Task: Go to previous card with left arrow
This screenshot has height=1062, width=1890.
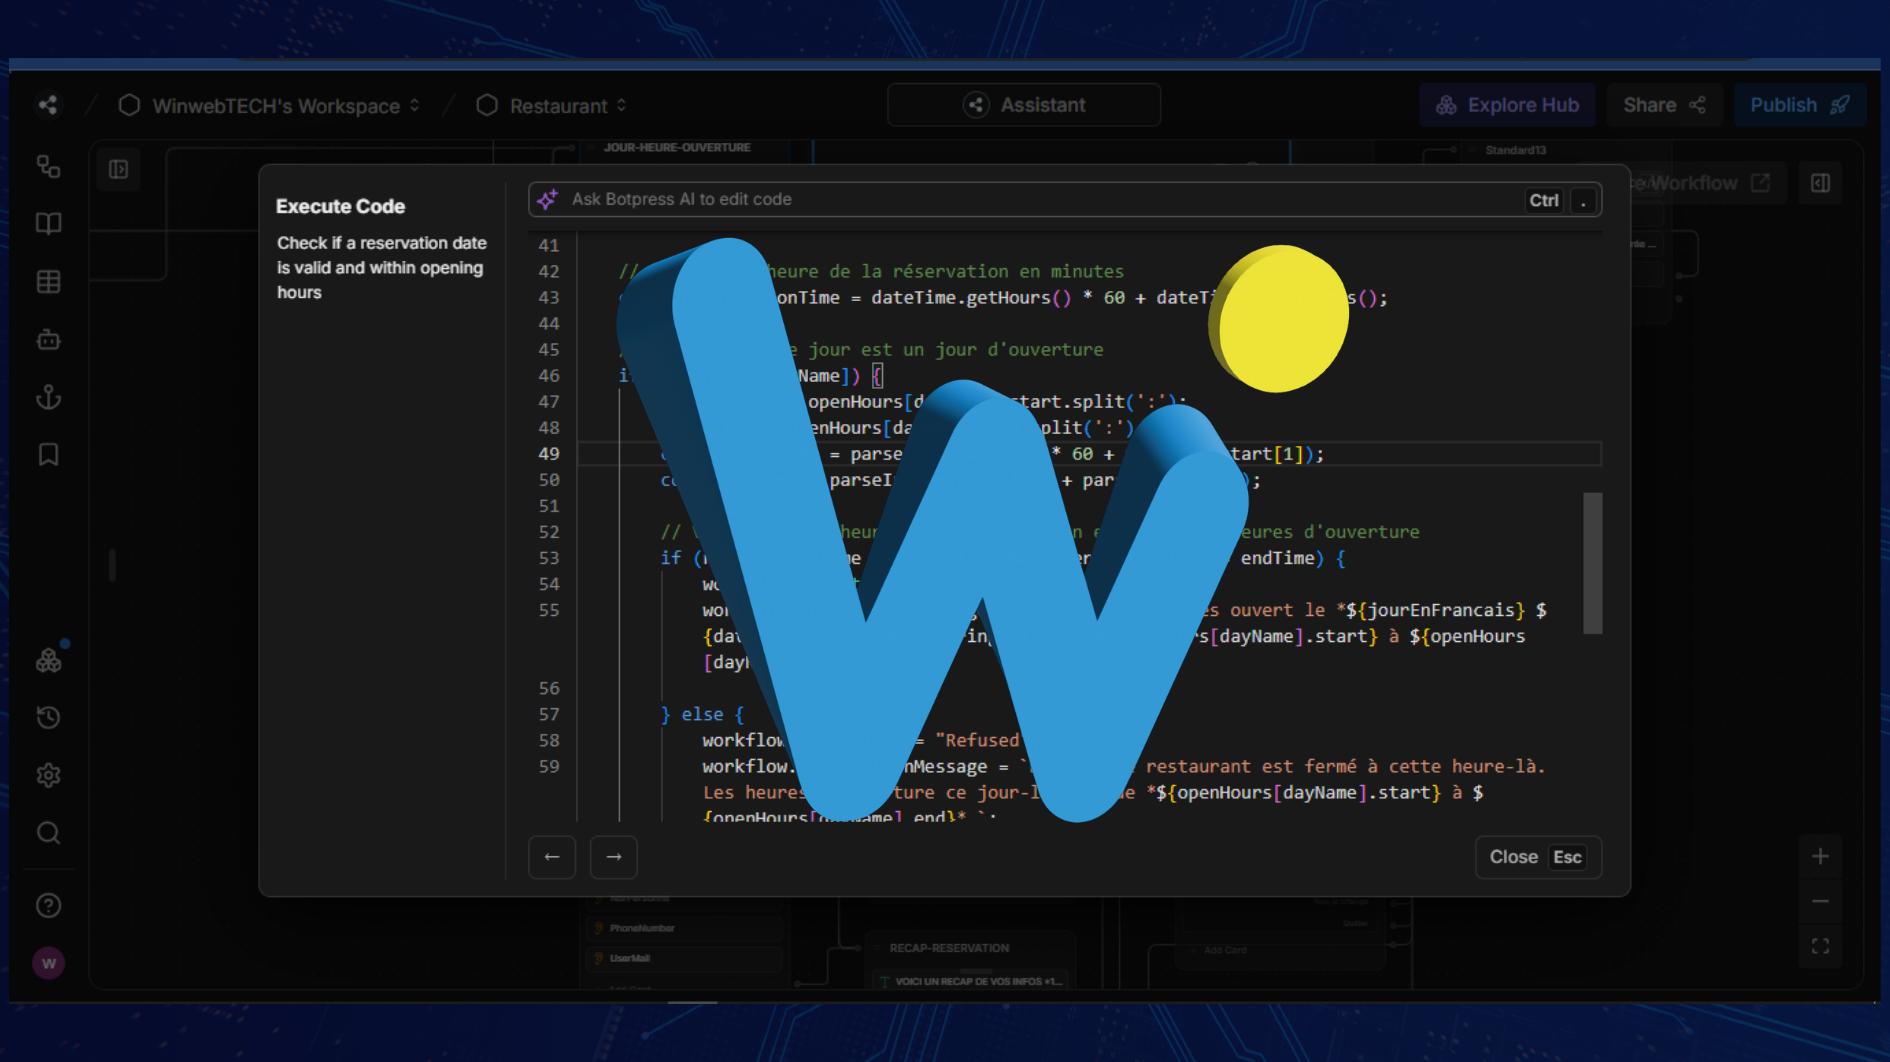Action: point(552,857)
